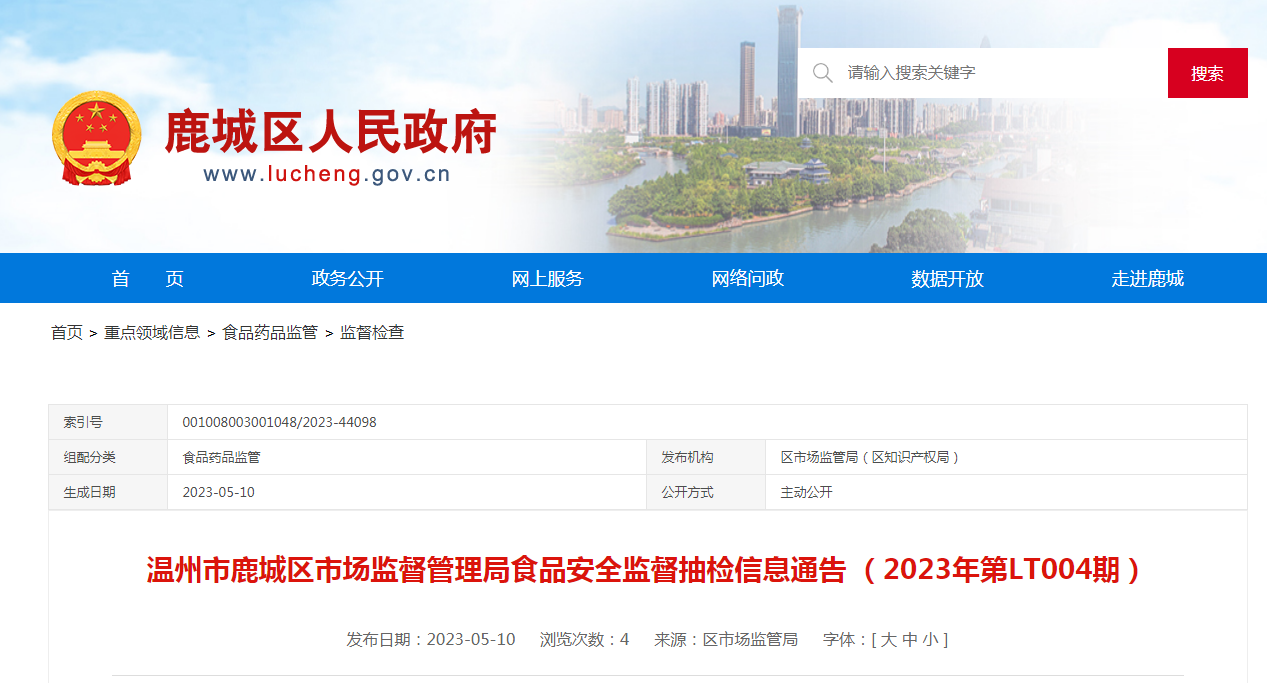Click the national emblem logo
Image resolution: width=1267 pixels, height=683 pixels.
coord(96,138)
